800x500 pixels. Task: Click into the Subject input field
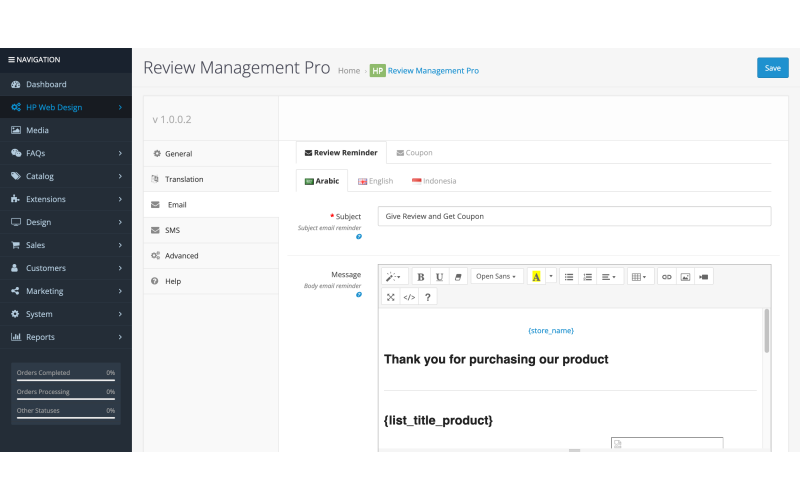click(574, 216)
